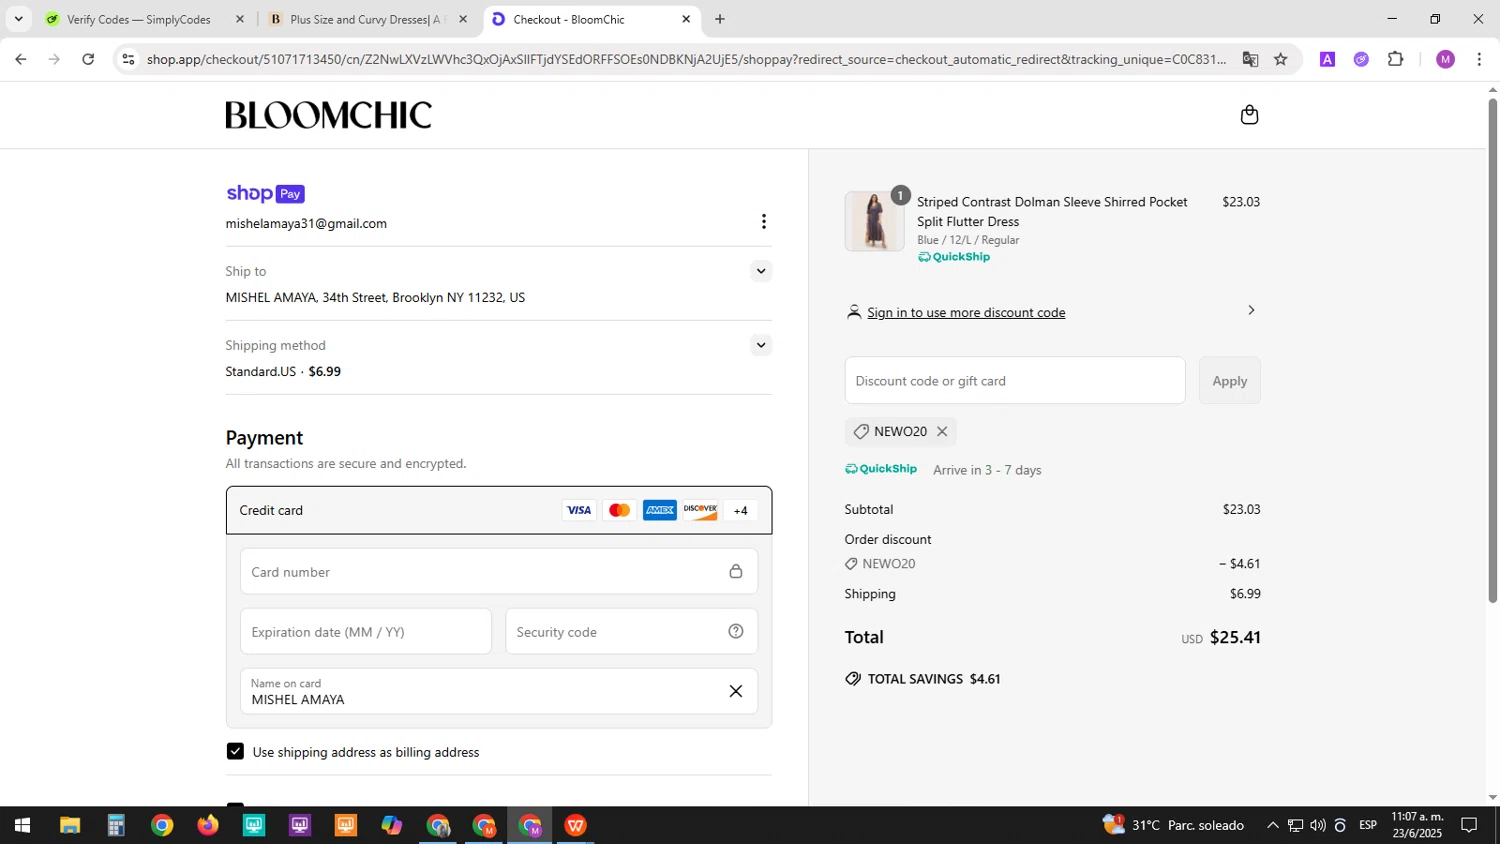Click the Card number field
The height and width of the screenshot is (844, 1500).
[498, 572]
